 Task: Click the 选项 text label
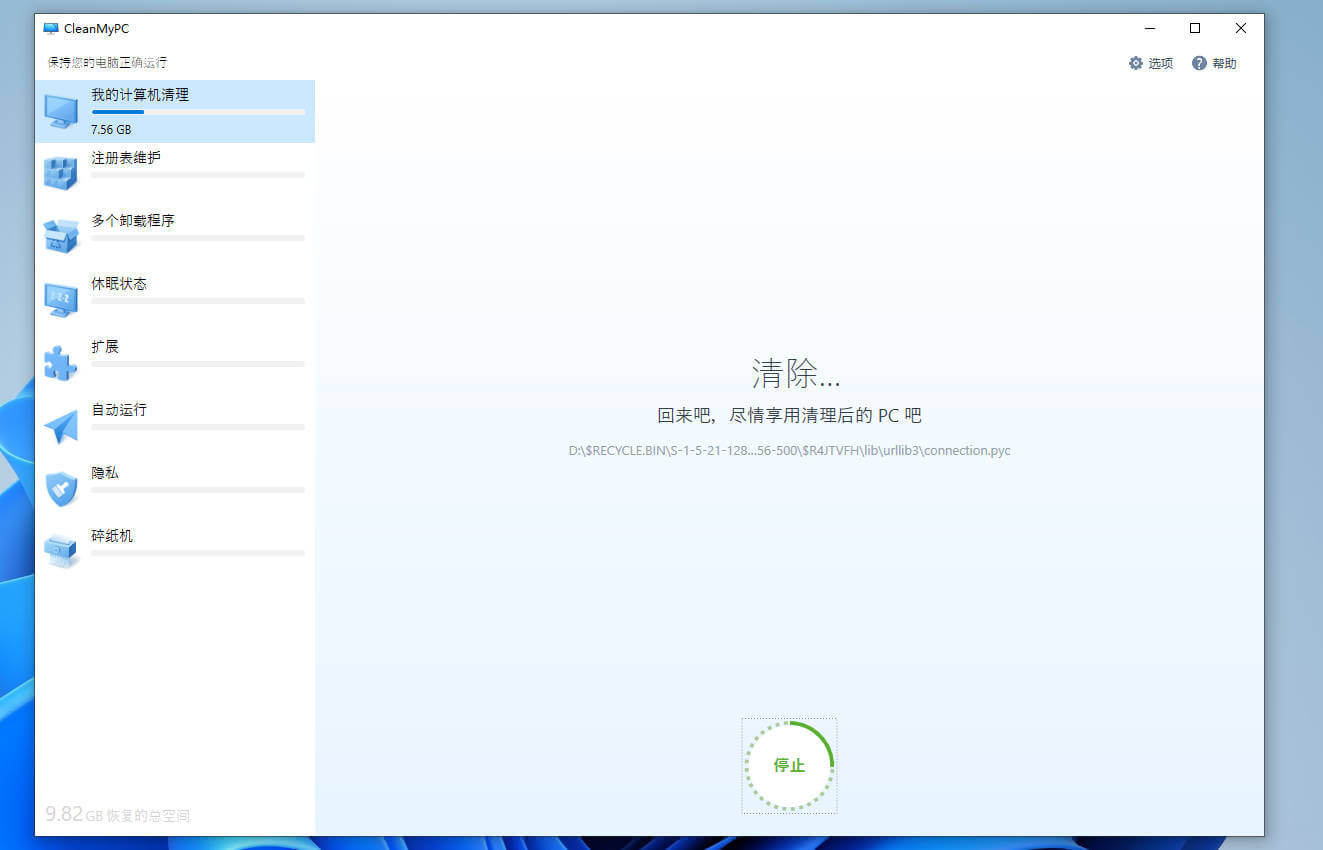coord(1160,63)
